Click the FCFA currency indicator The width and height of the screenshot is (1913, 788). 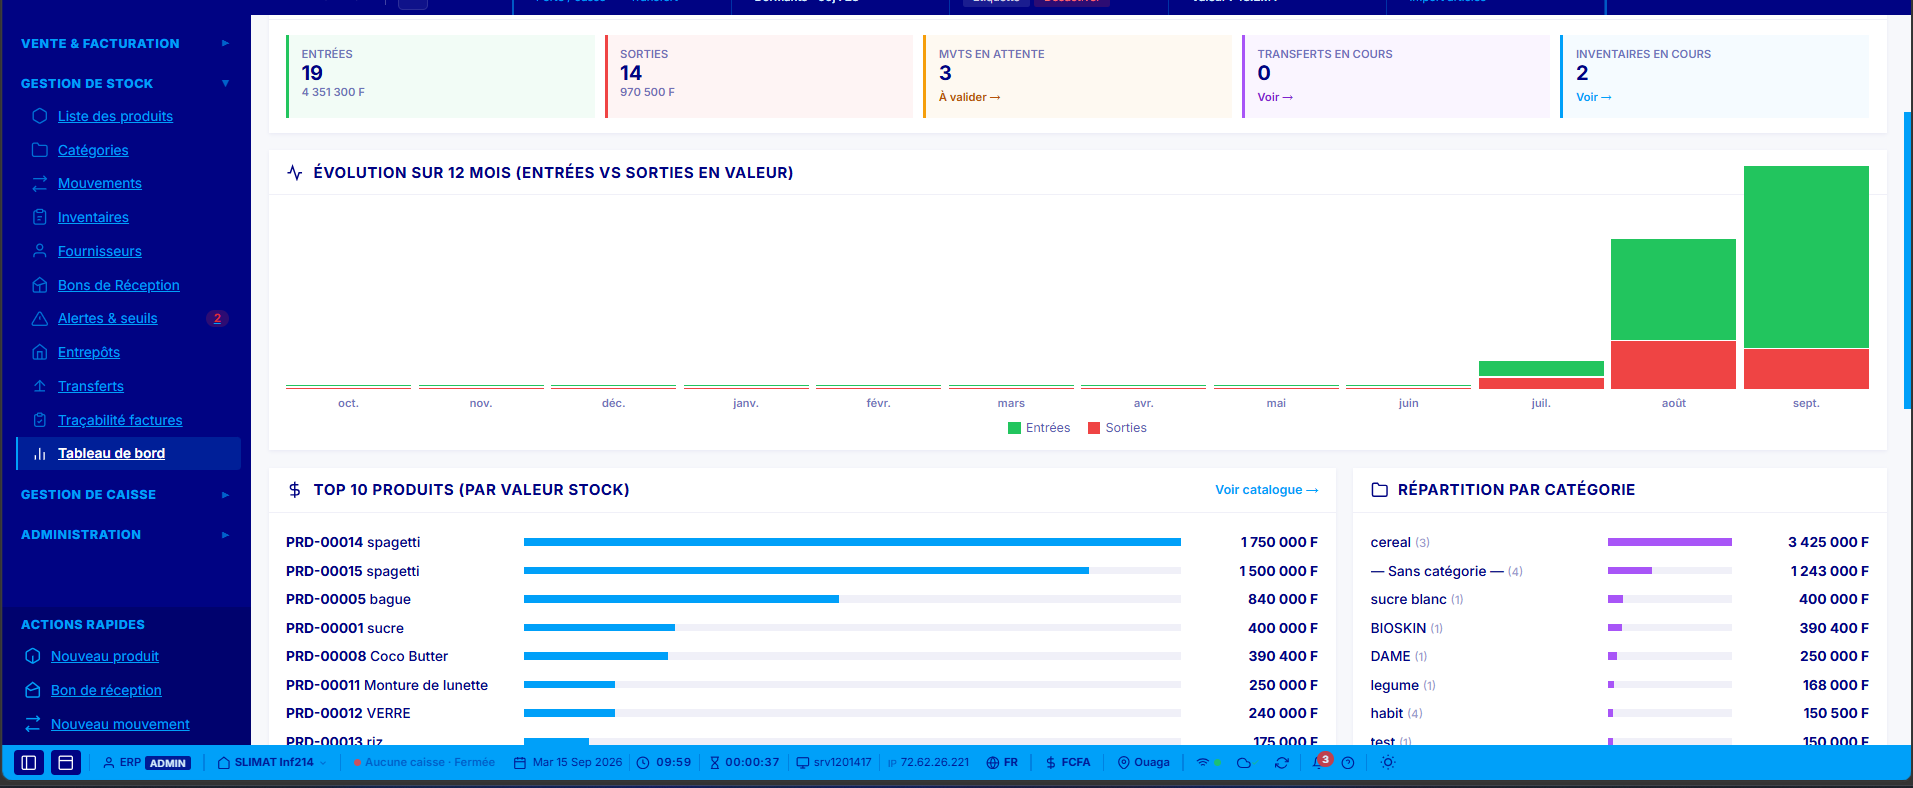(1067, 762)
